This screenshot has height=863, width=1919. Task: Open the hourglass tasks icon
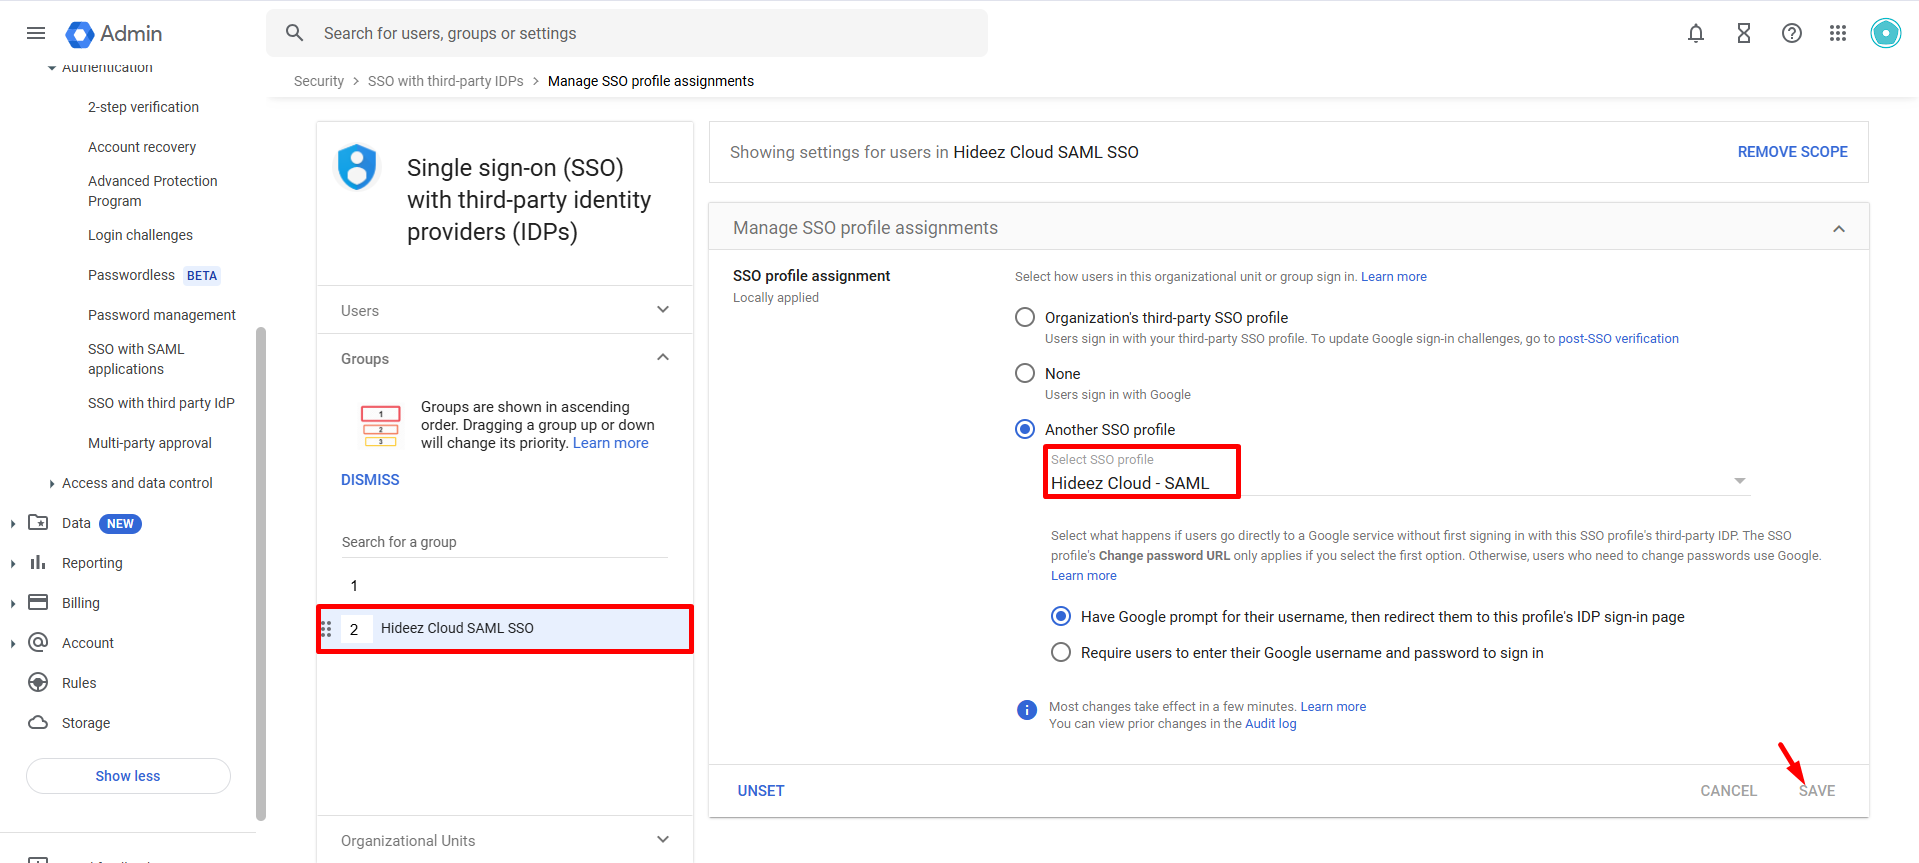(x=1743, y=33)
